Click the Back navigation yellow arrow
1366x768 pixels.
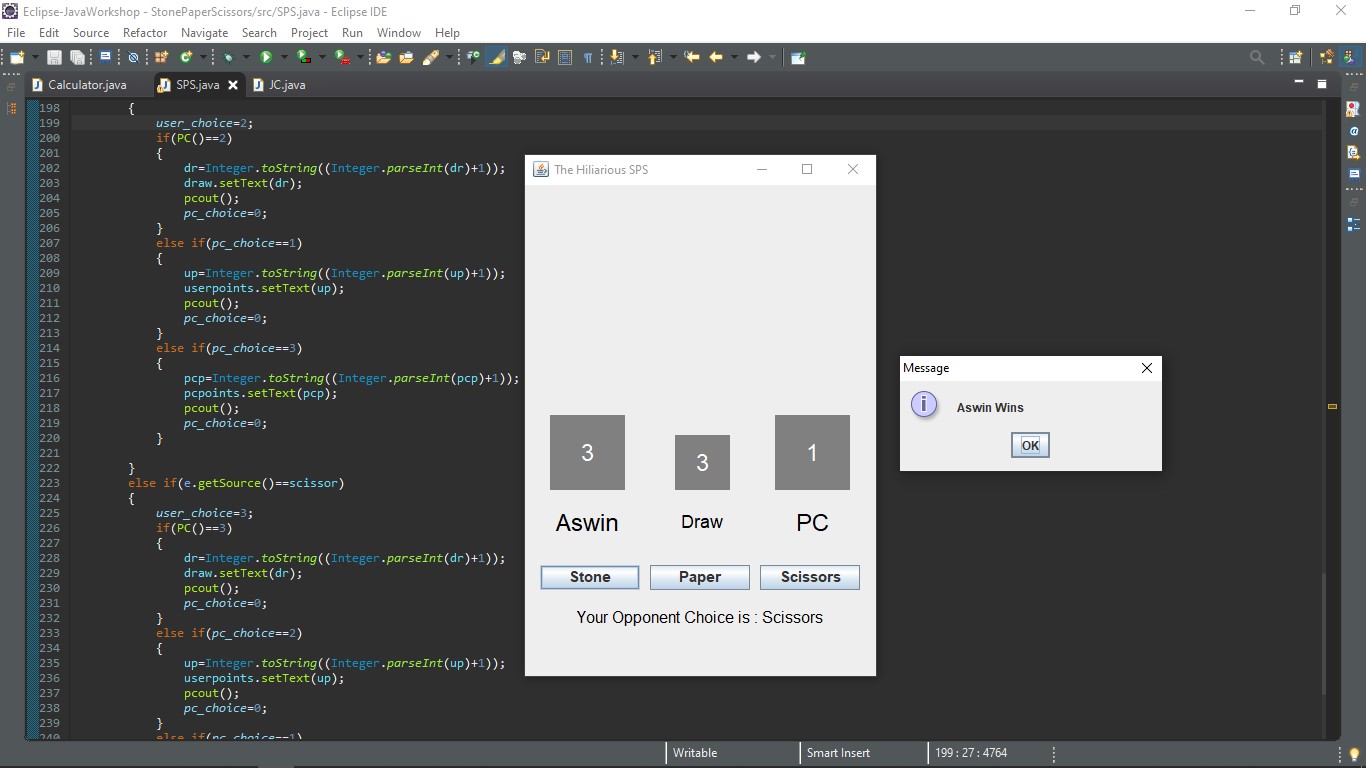coord(716,58)
